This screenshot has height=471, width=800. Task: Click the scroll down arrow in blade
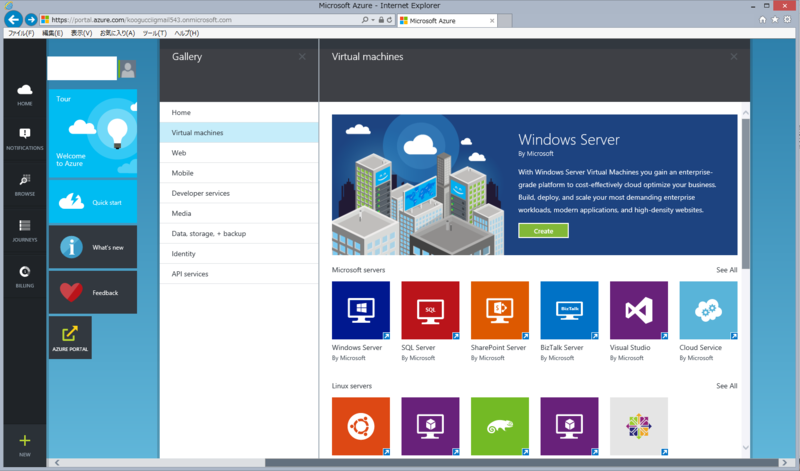click(745, 448)
